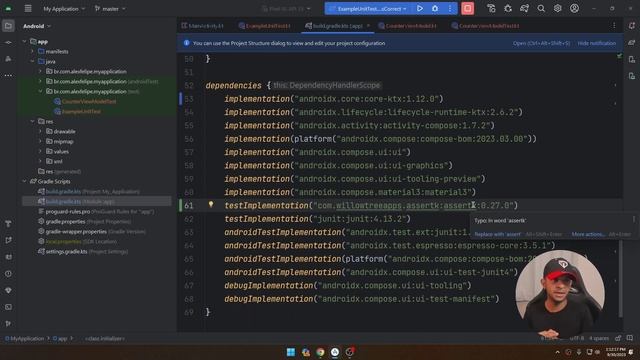Switch to MainActivity.kt tab
Screen dimensions: 640x360
click(x=203, y=26)
